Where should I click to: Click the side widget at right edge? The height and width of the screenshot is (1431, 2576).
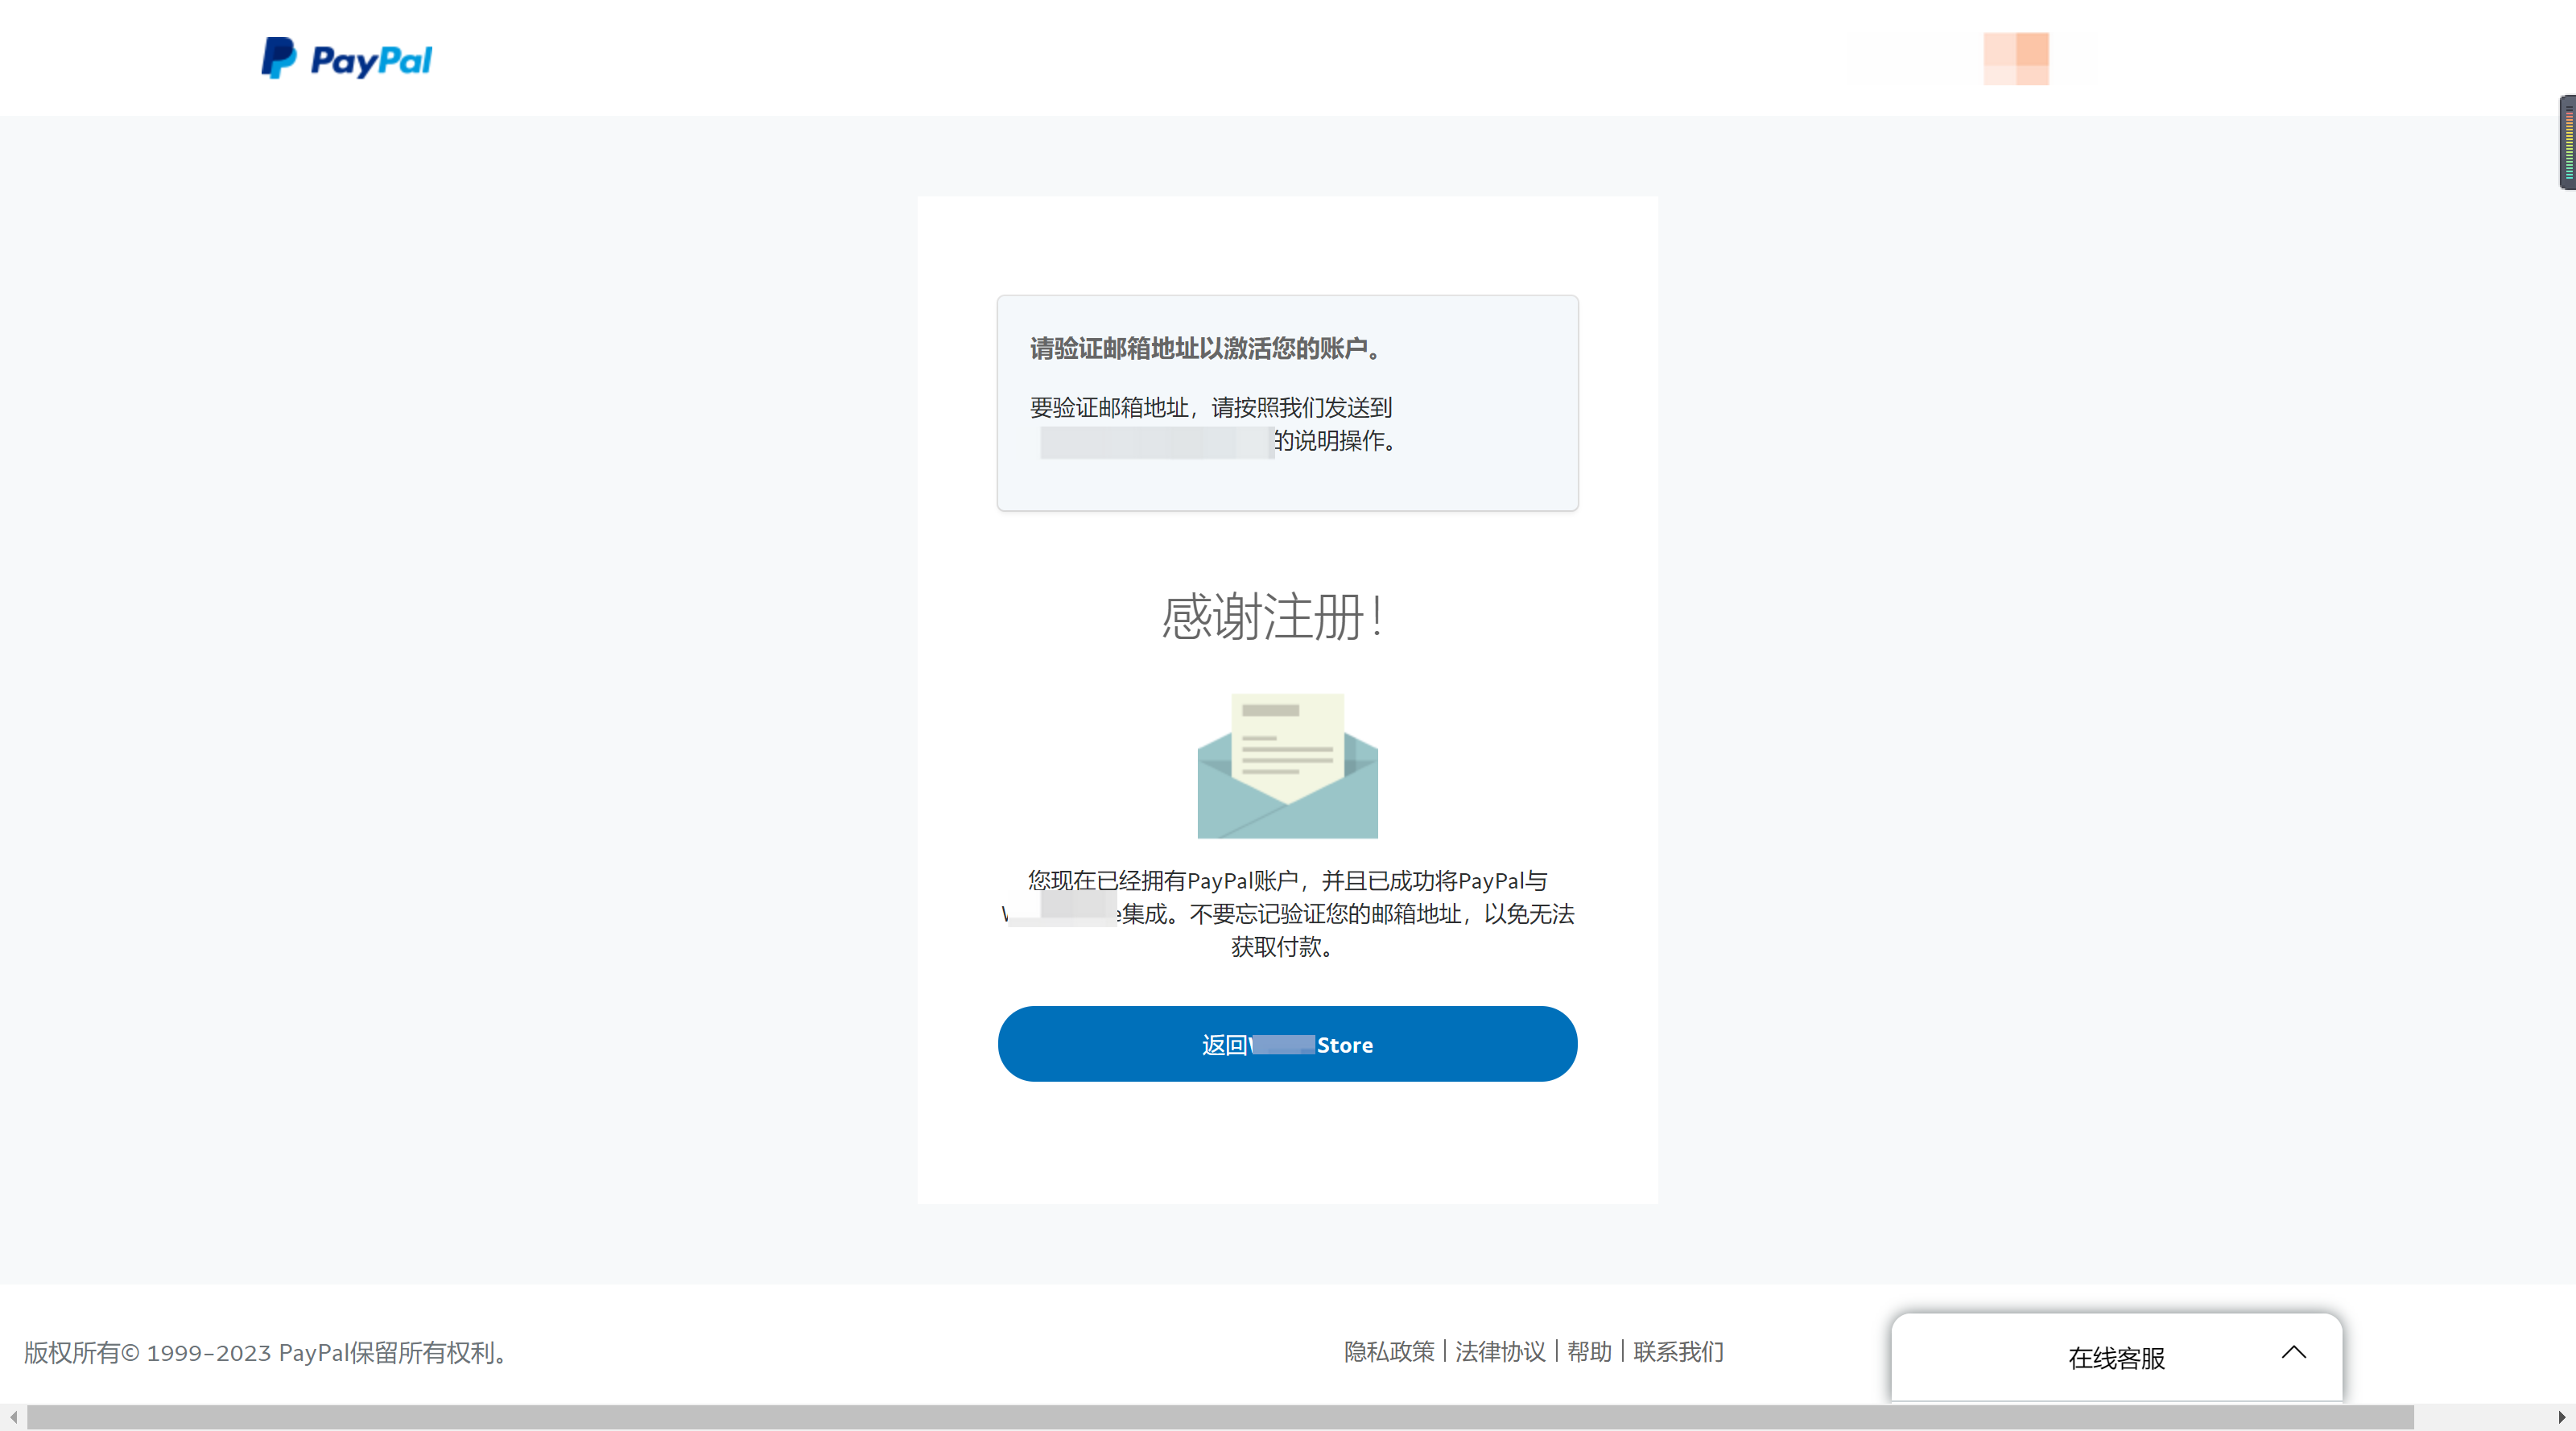click(2567, 142)
